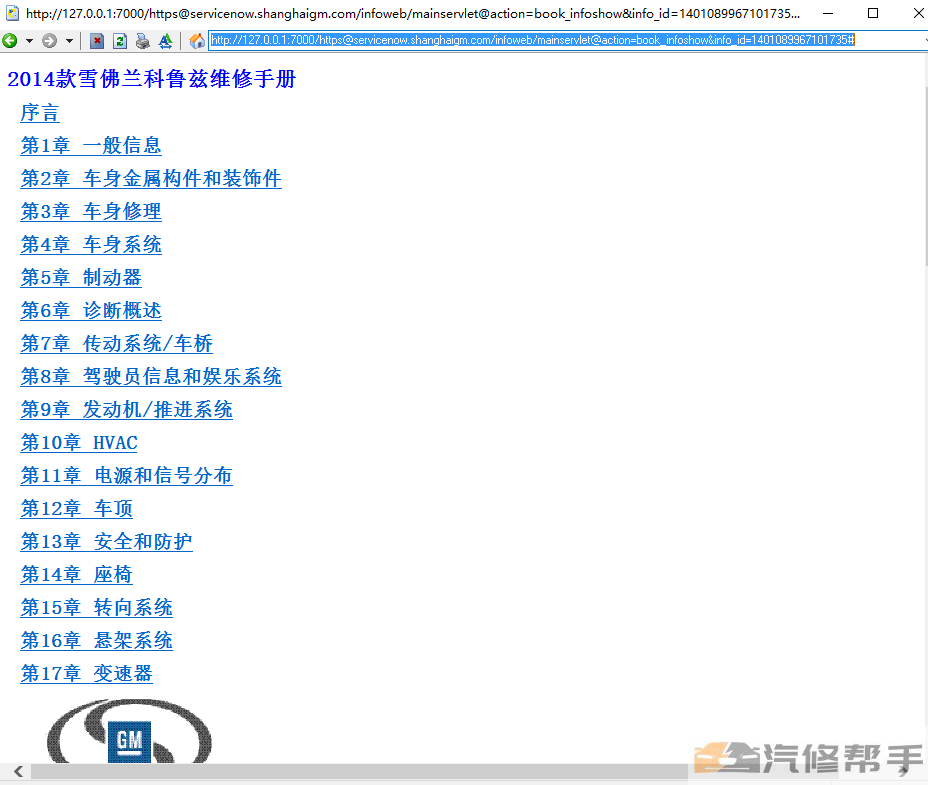Open the 序言 preface link
This screenshot has width=928, height=785.
click(x=40, y=112)
